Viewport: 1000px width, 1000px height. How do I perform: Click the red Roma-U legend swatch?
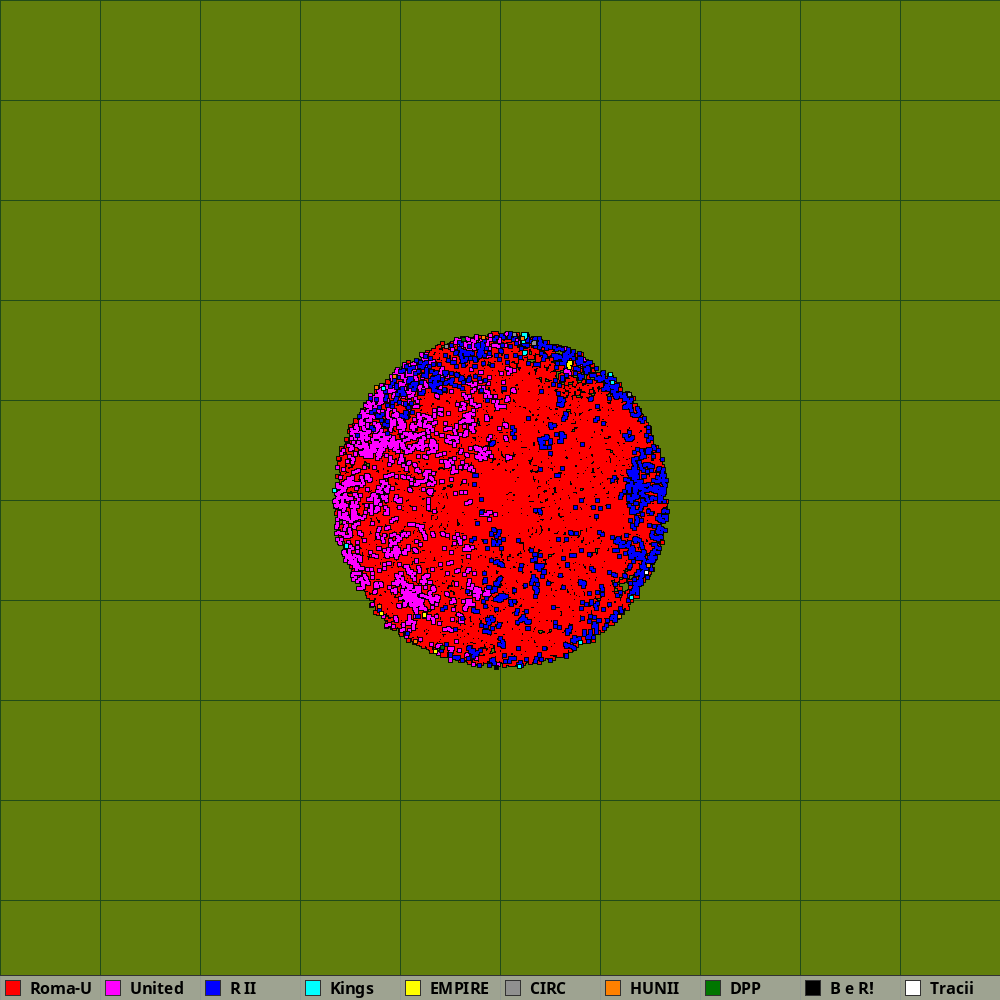tap(13, 988)
